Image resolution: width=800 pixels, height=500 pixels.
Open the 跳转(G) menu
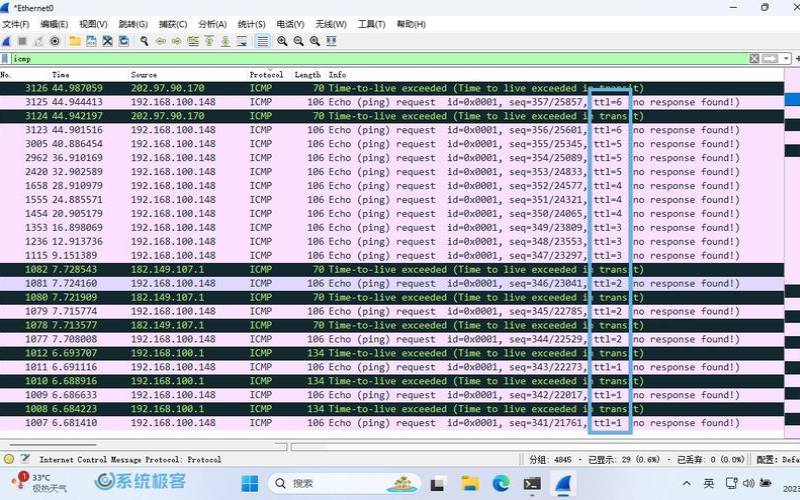pos(133,24)
